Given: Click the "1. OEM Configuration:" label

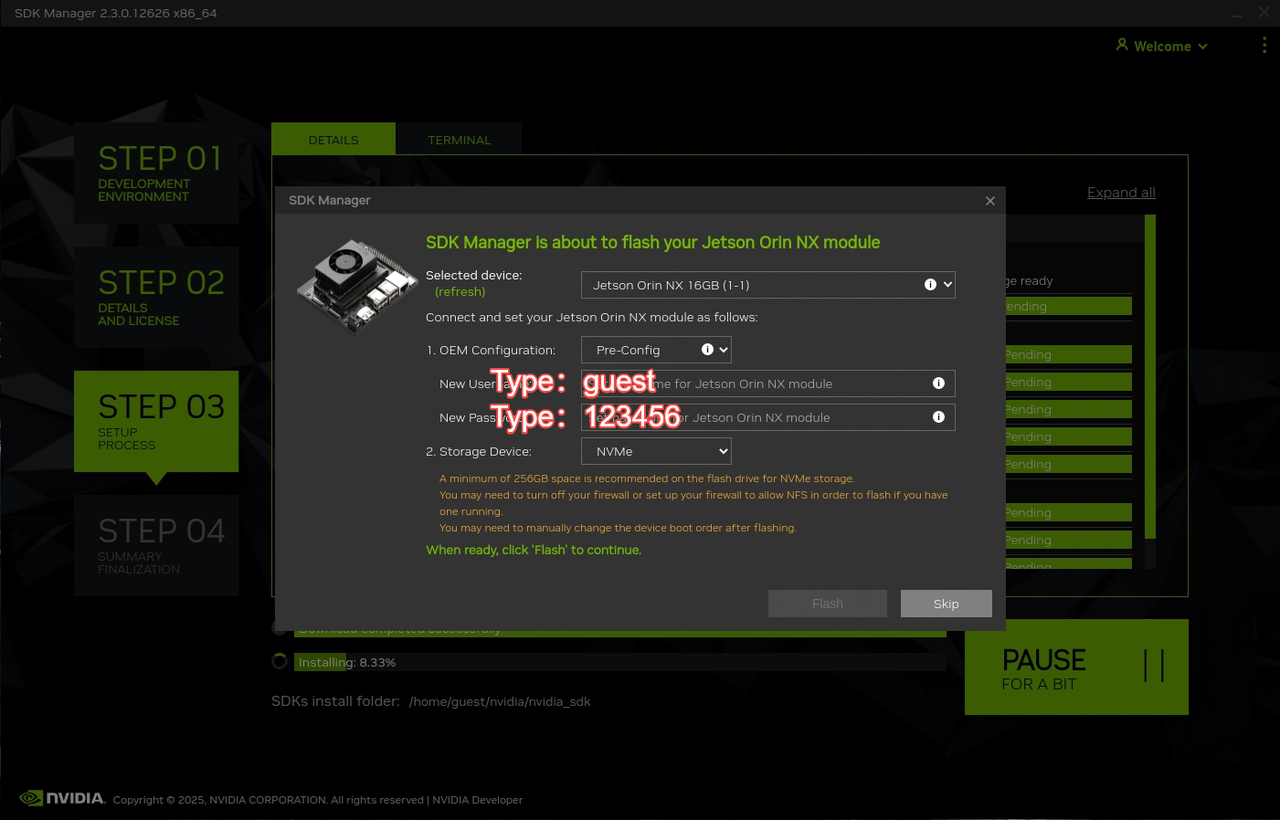Looking at the screenshot, I should [x=490, y=350].
